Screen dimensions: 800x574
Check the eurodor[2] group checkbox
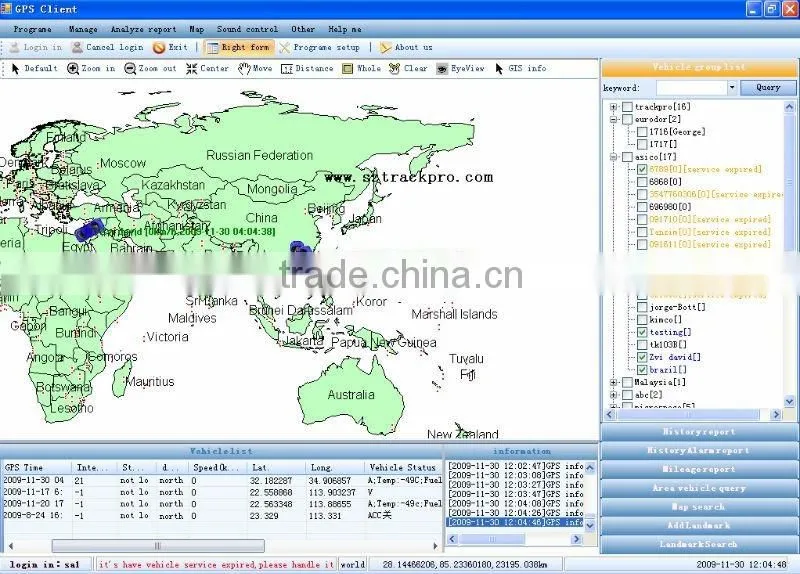coord(628,119)
